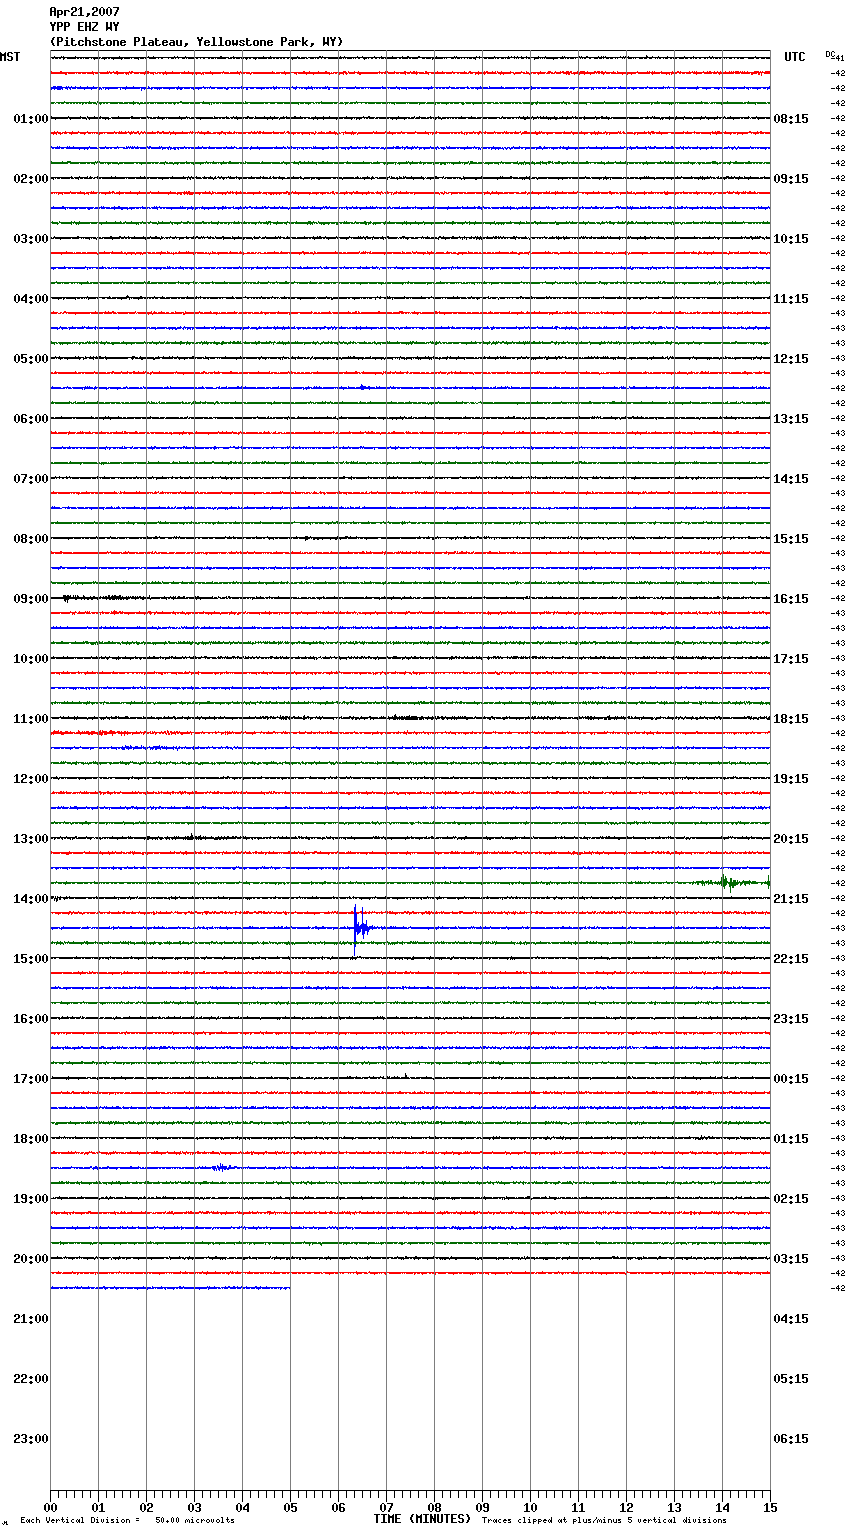The height and width of the screenshot is (1534, 850).
Task: Click the 13:15 UTC time label
Action: coord(791,419)
